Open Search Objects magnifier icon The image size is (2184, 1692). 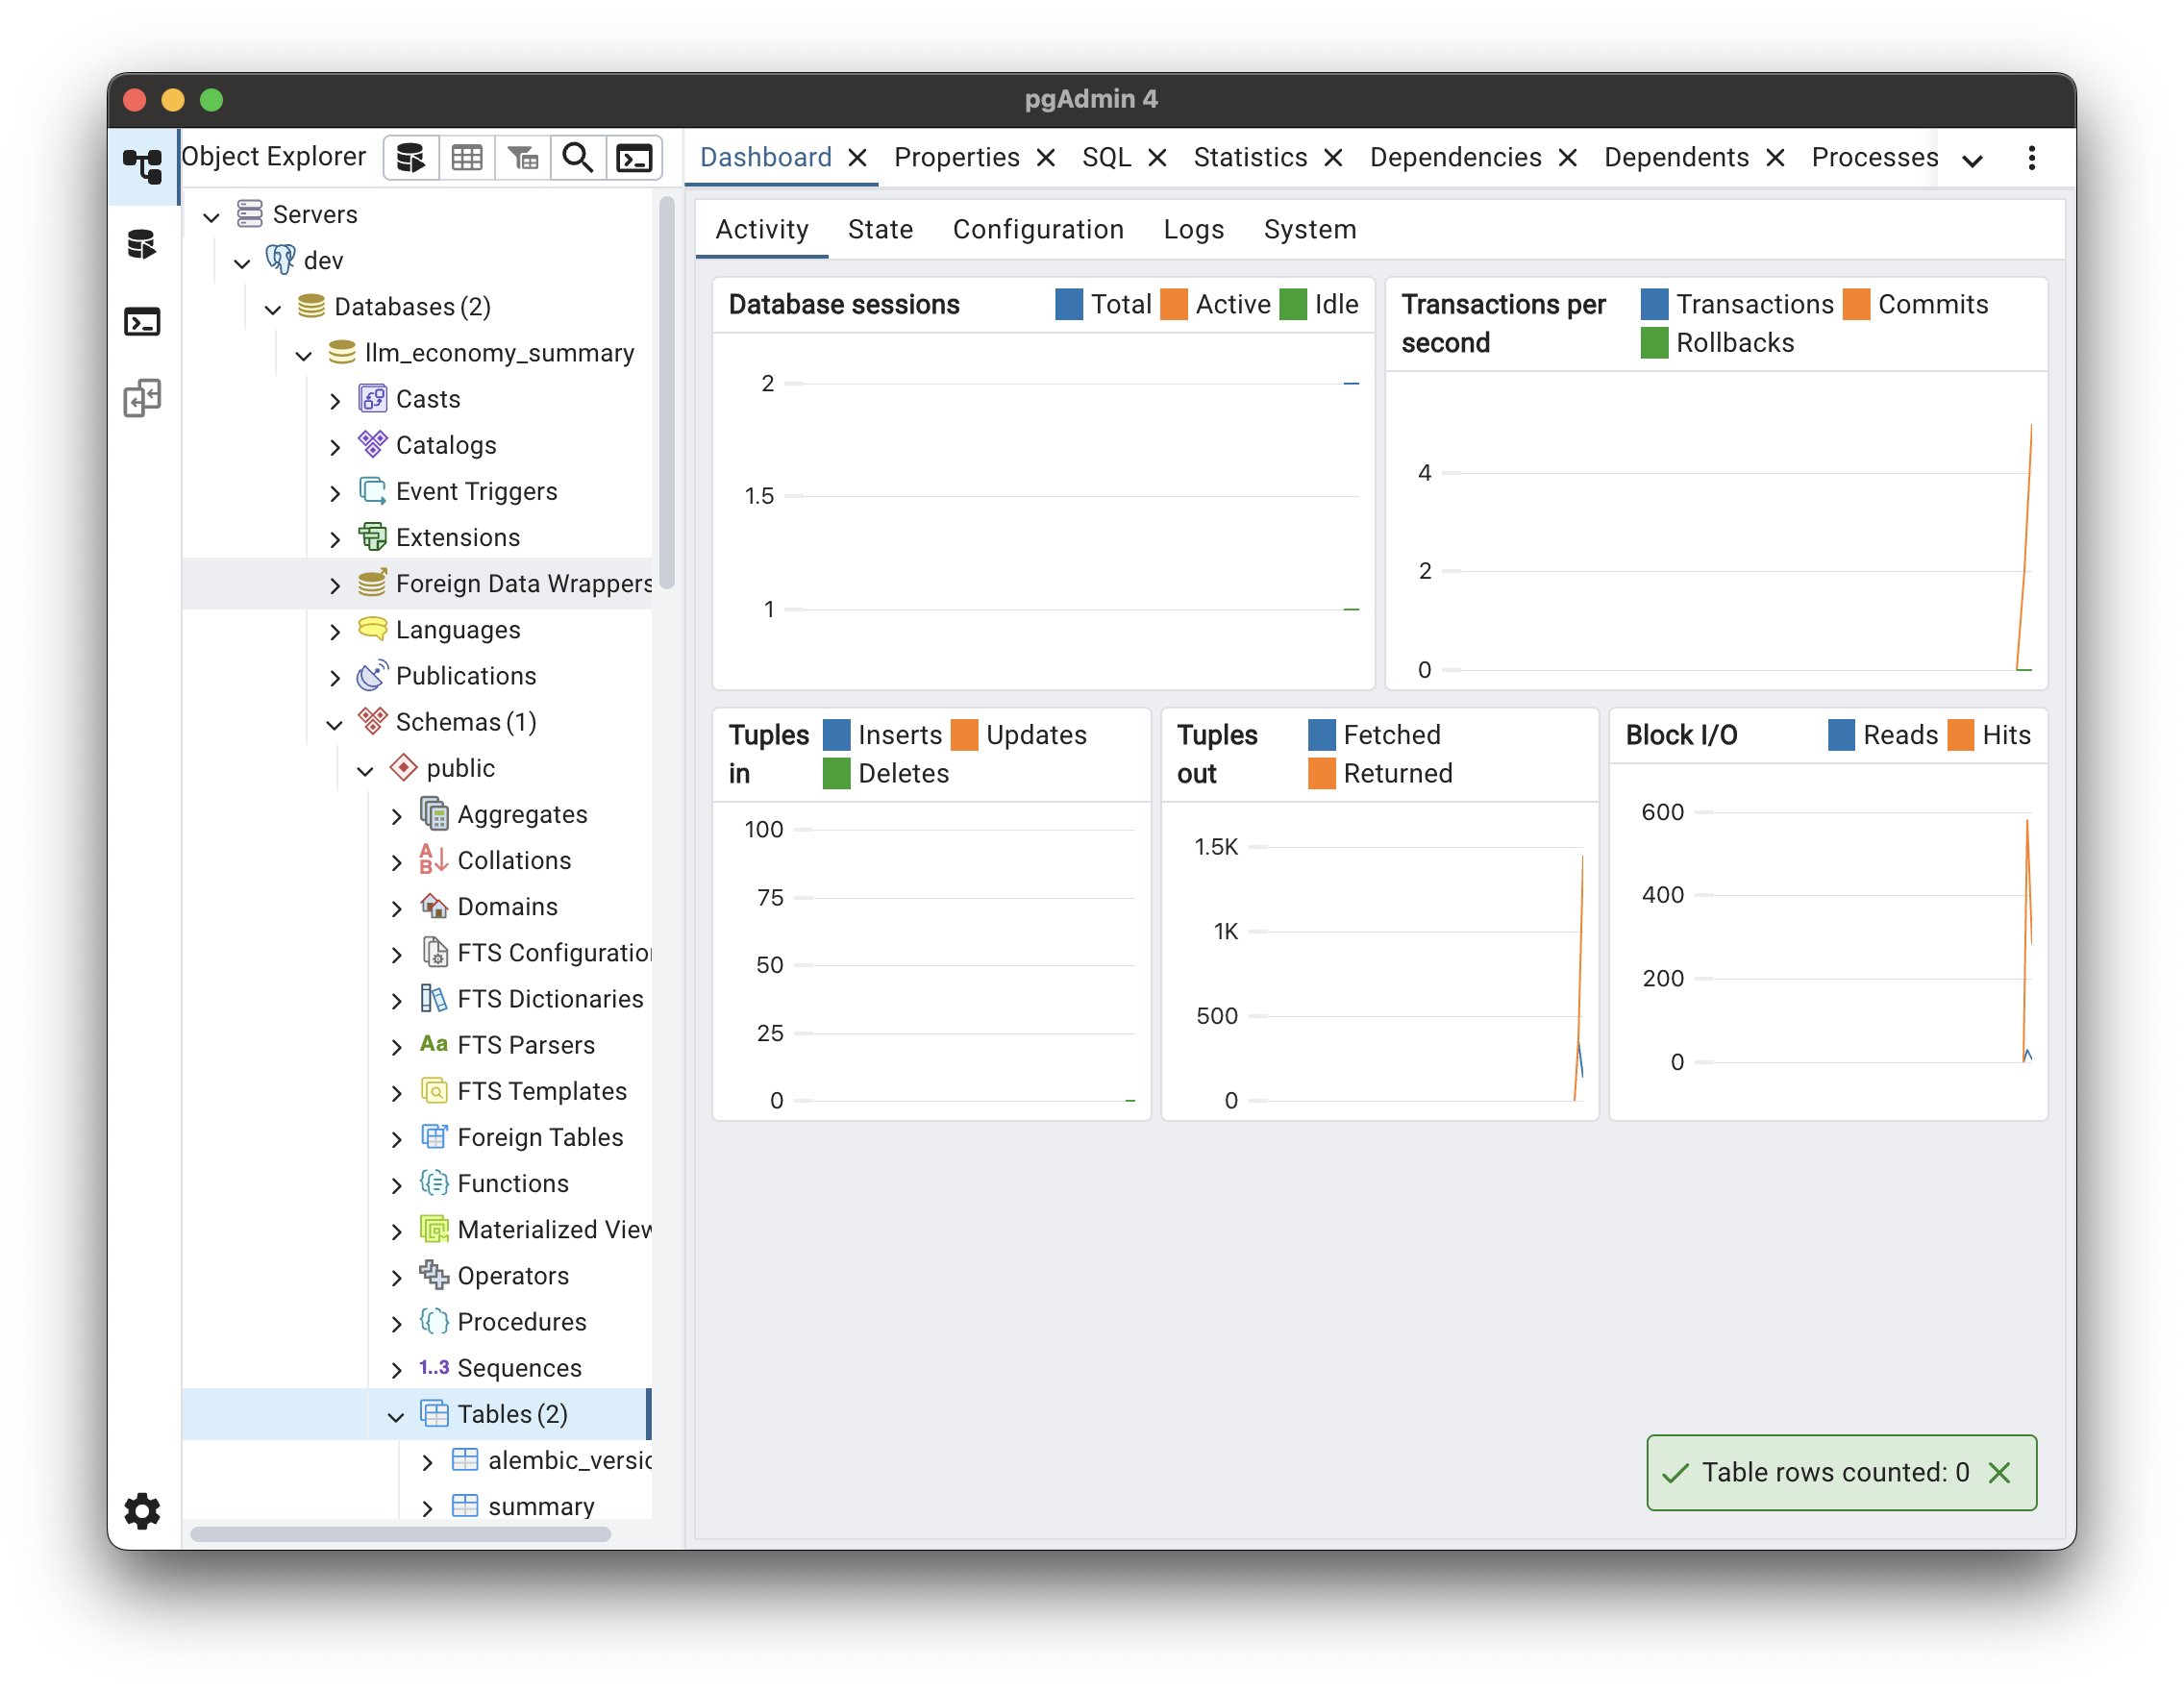click(x=578, y=158)
